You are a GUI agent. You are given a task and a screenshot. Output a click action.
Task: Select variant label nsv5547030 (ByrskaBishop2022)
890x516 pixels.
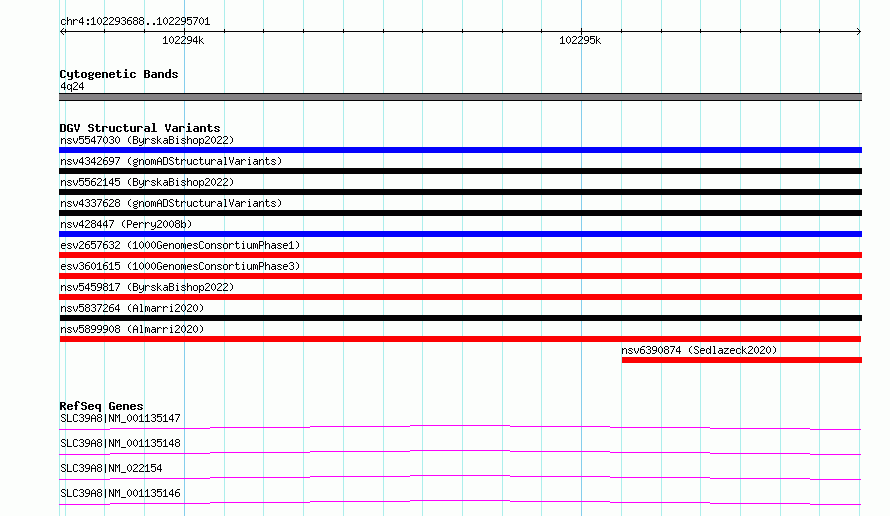click(x=147, y=140)
